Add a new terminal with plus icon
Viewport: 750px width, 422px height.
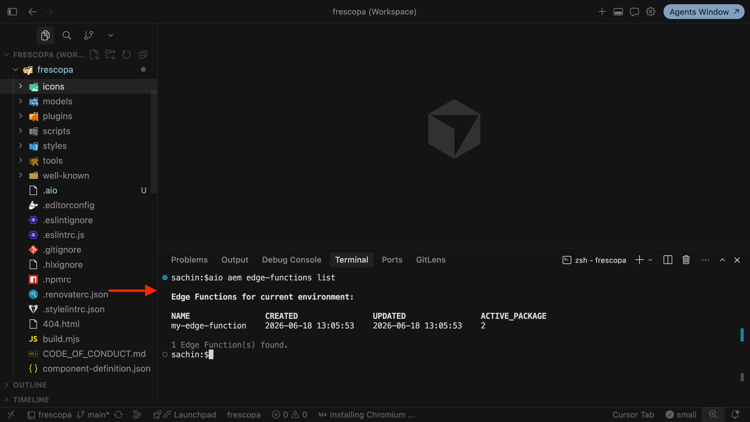point(639,260)
